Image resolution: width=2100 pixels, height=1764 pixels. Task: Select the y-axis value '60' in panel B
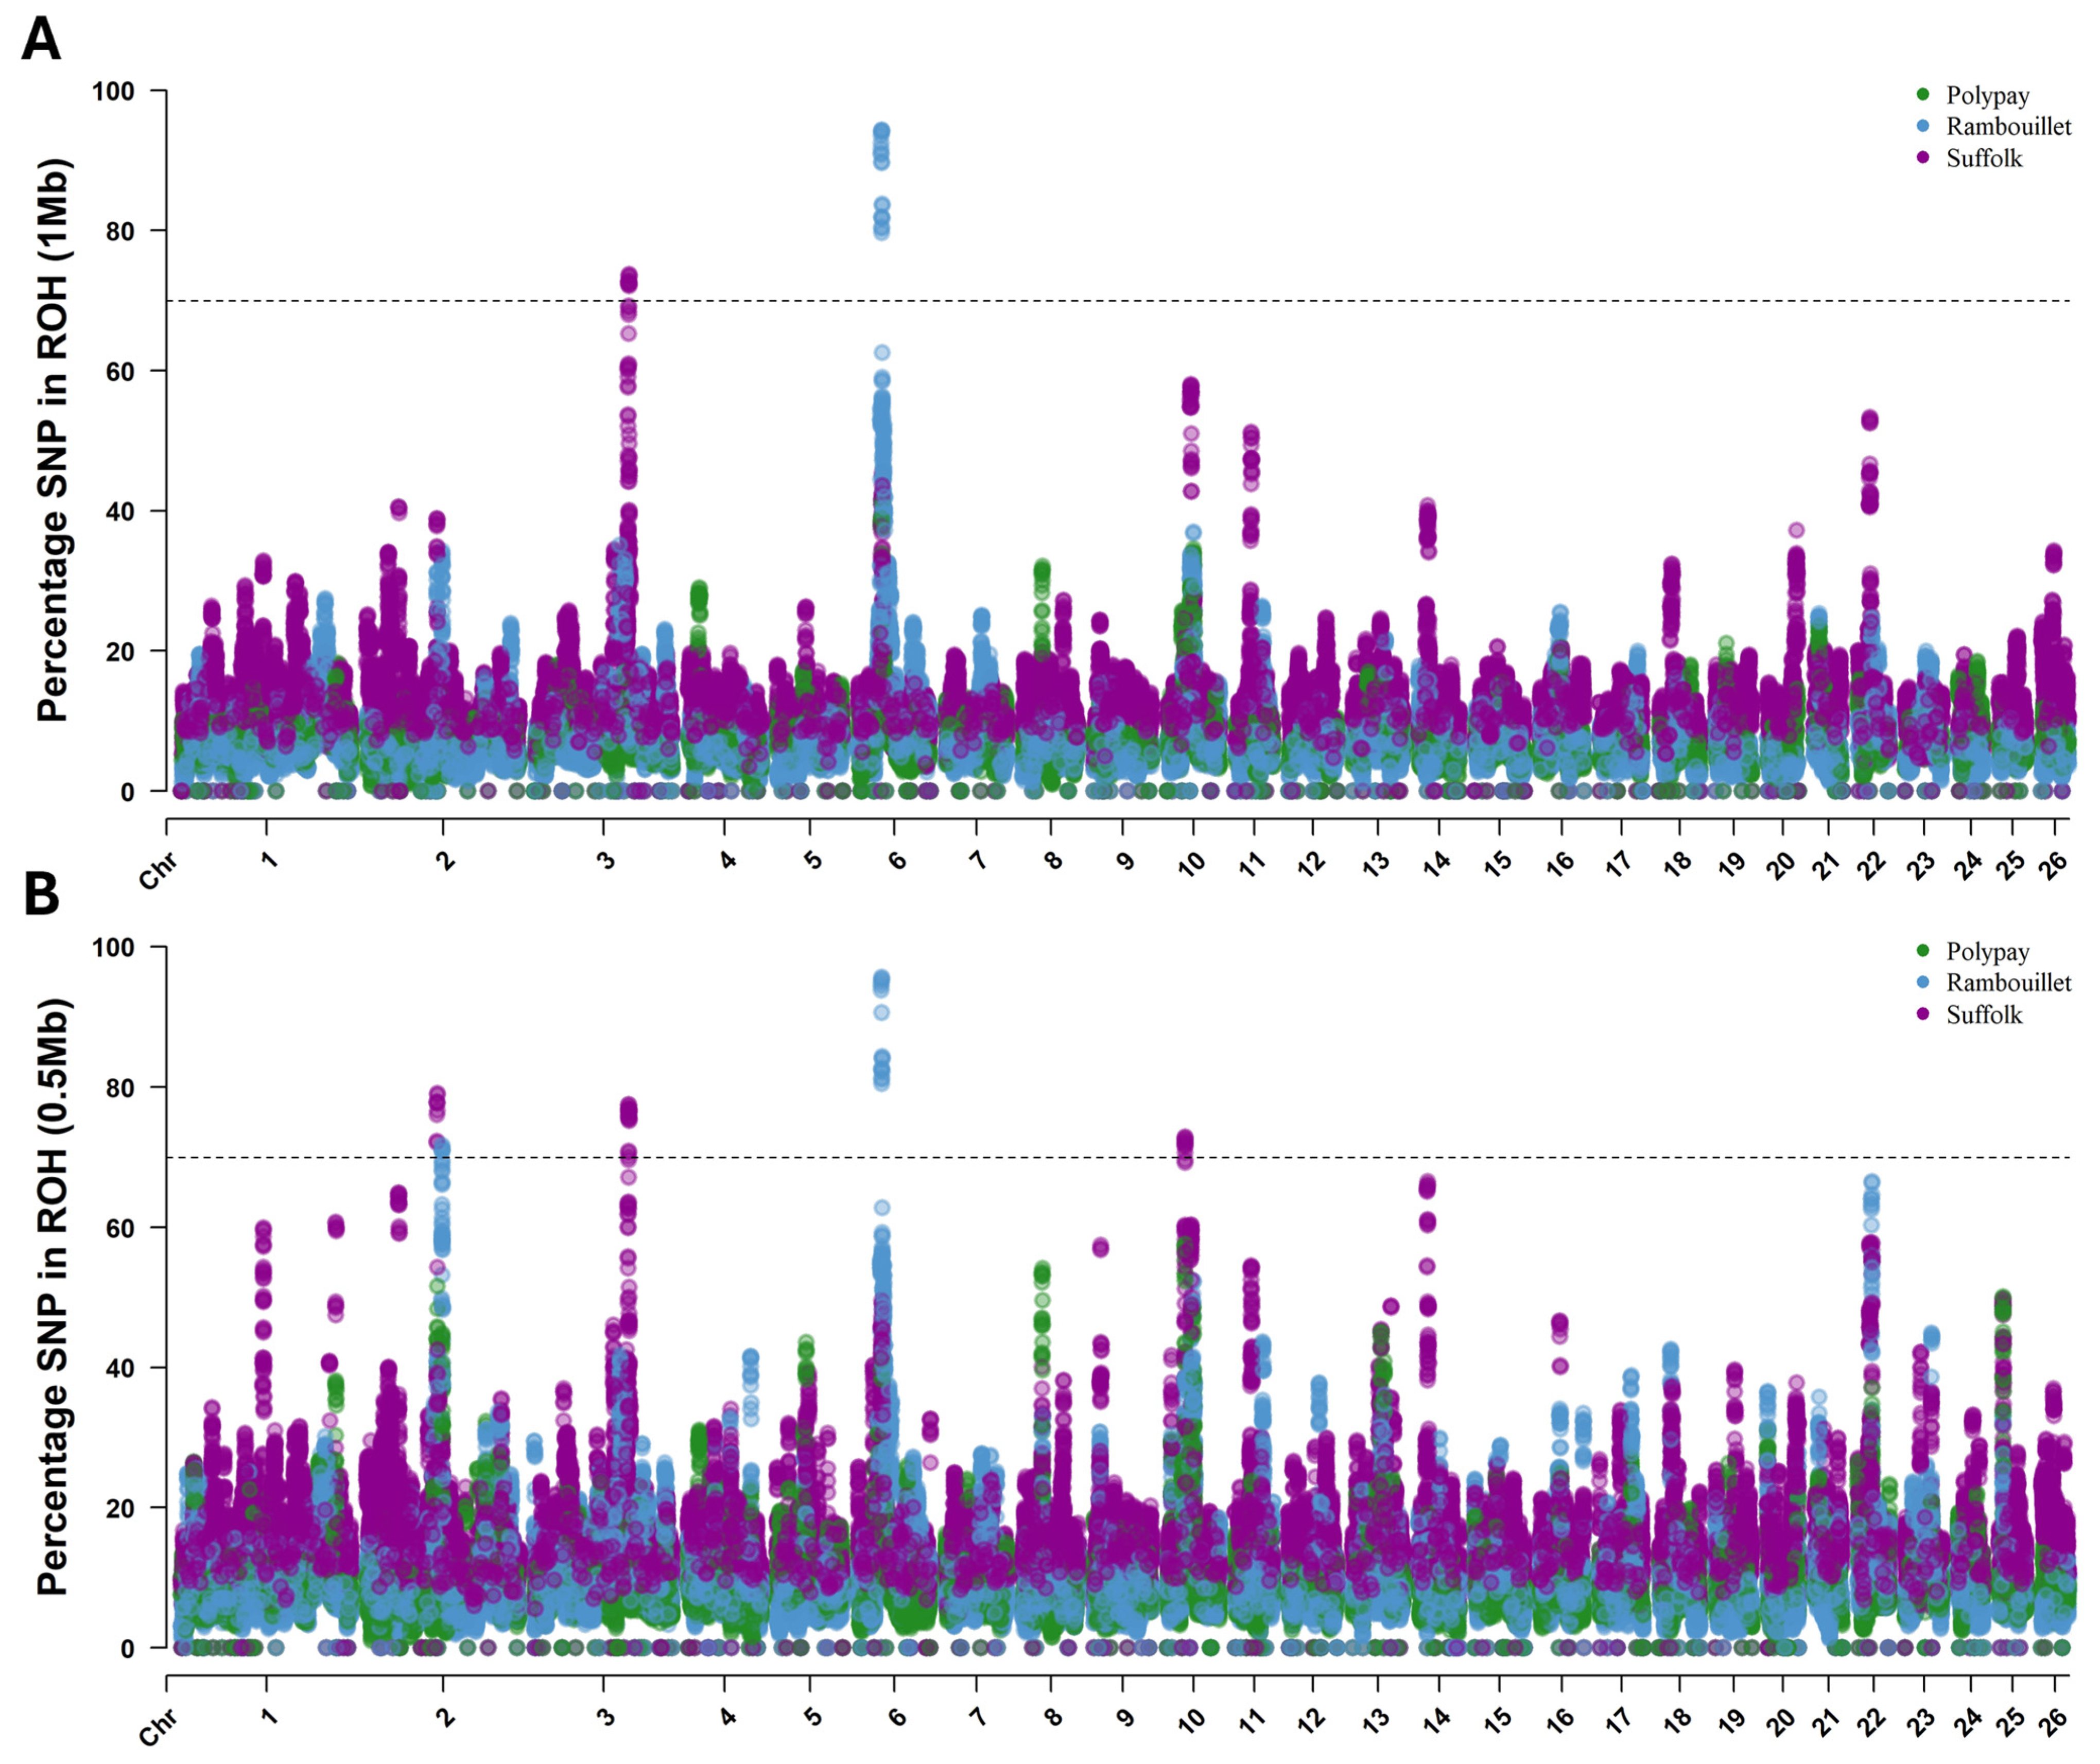point(120,1227)
